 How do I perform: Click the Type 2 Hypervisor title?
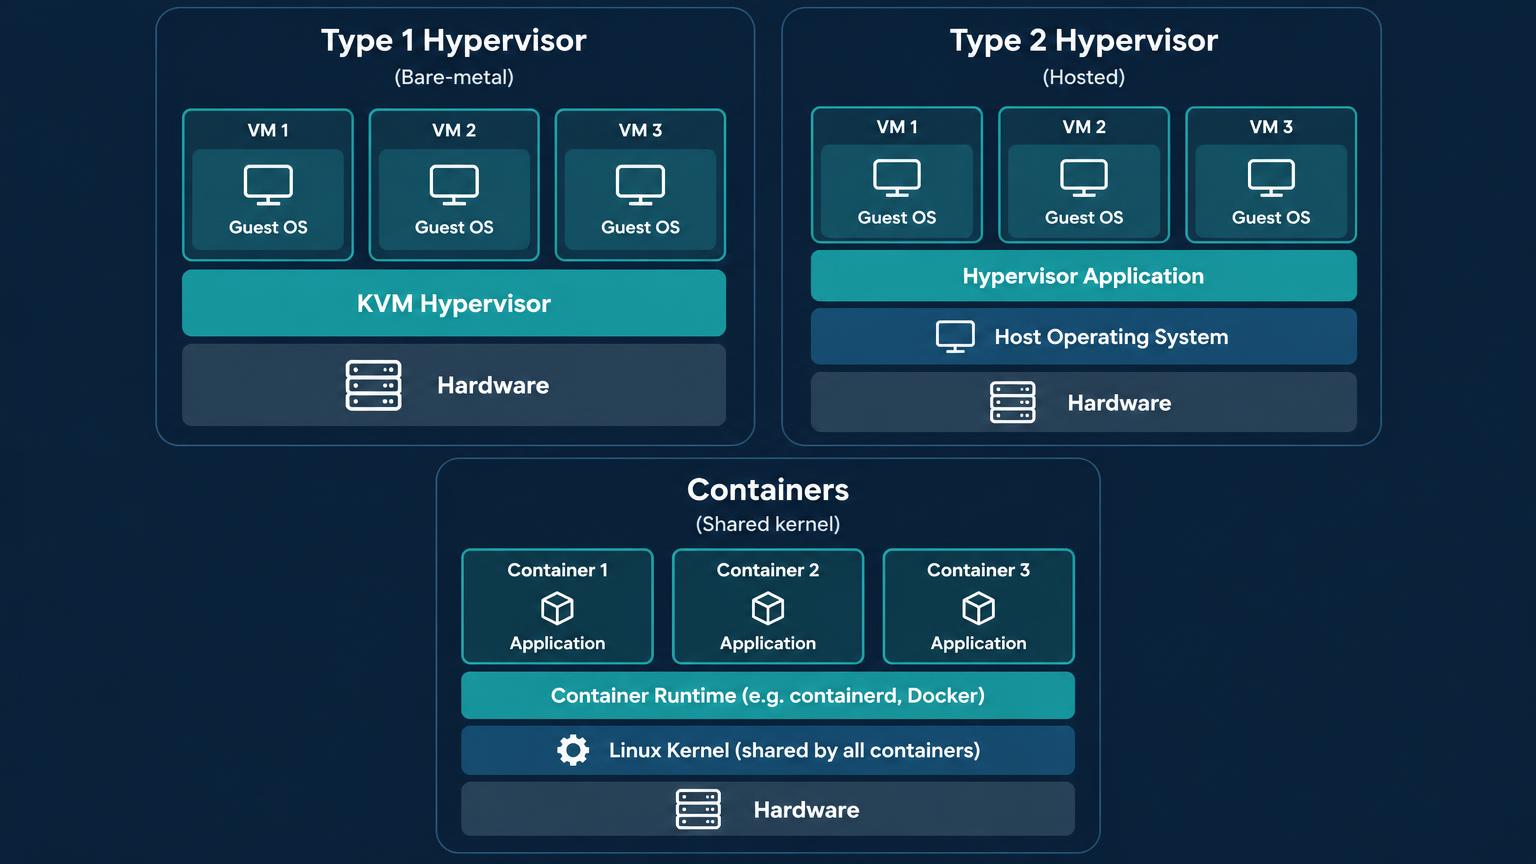[1084, 40]
